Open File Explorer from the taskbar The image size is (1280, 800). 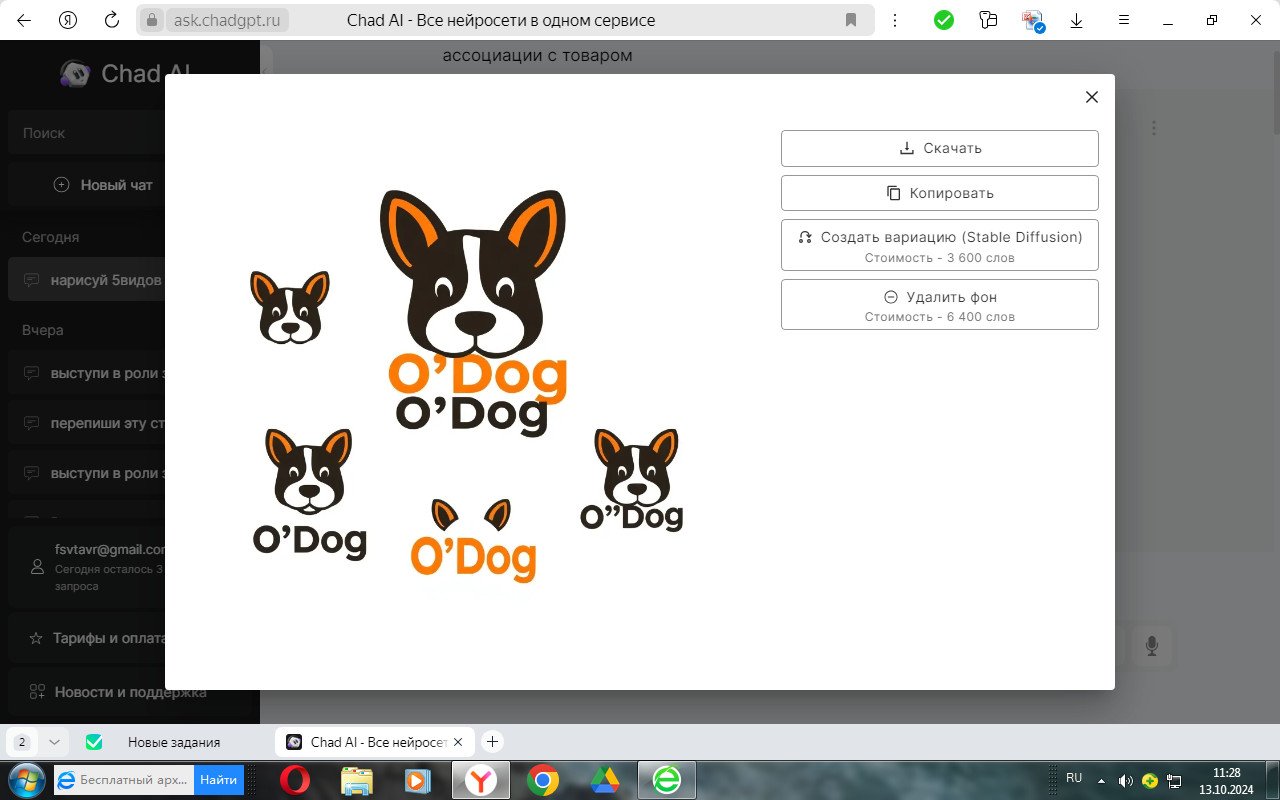tap(357, 780)
